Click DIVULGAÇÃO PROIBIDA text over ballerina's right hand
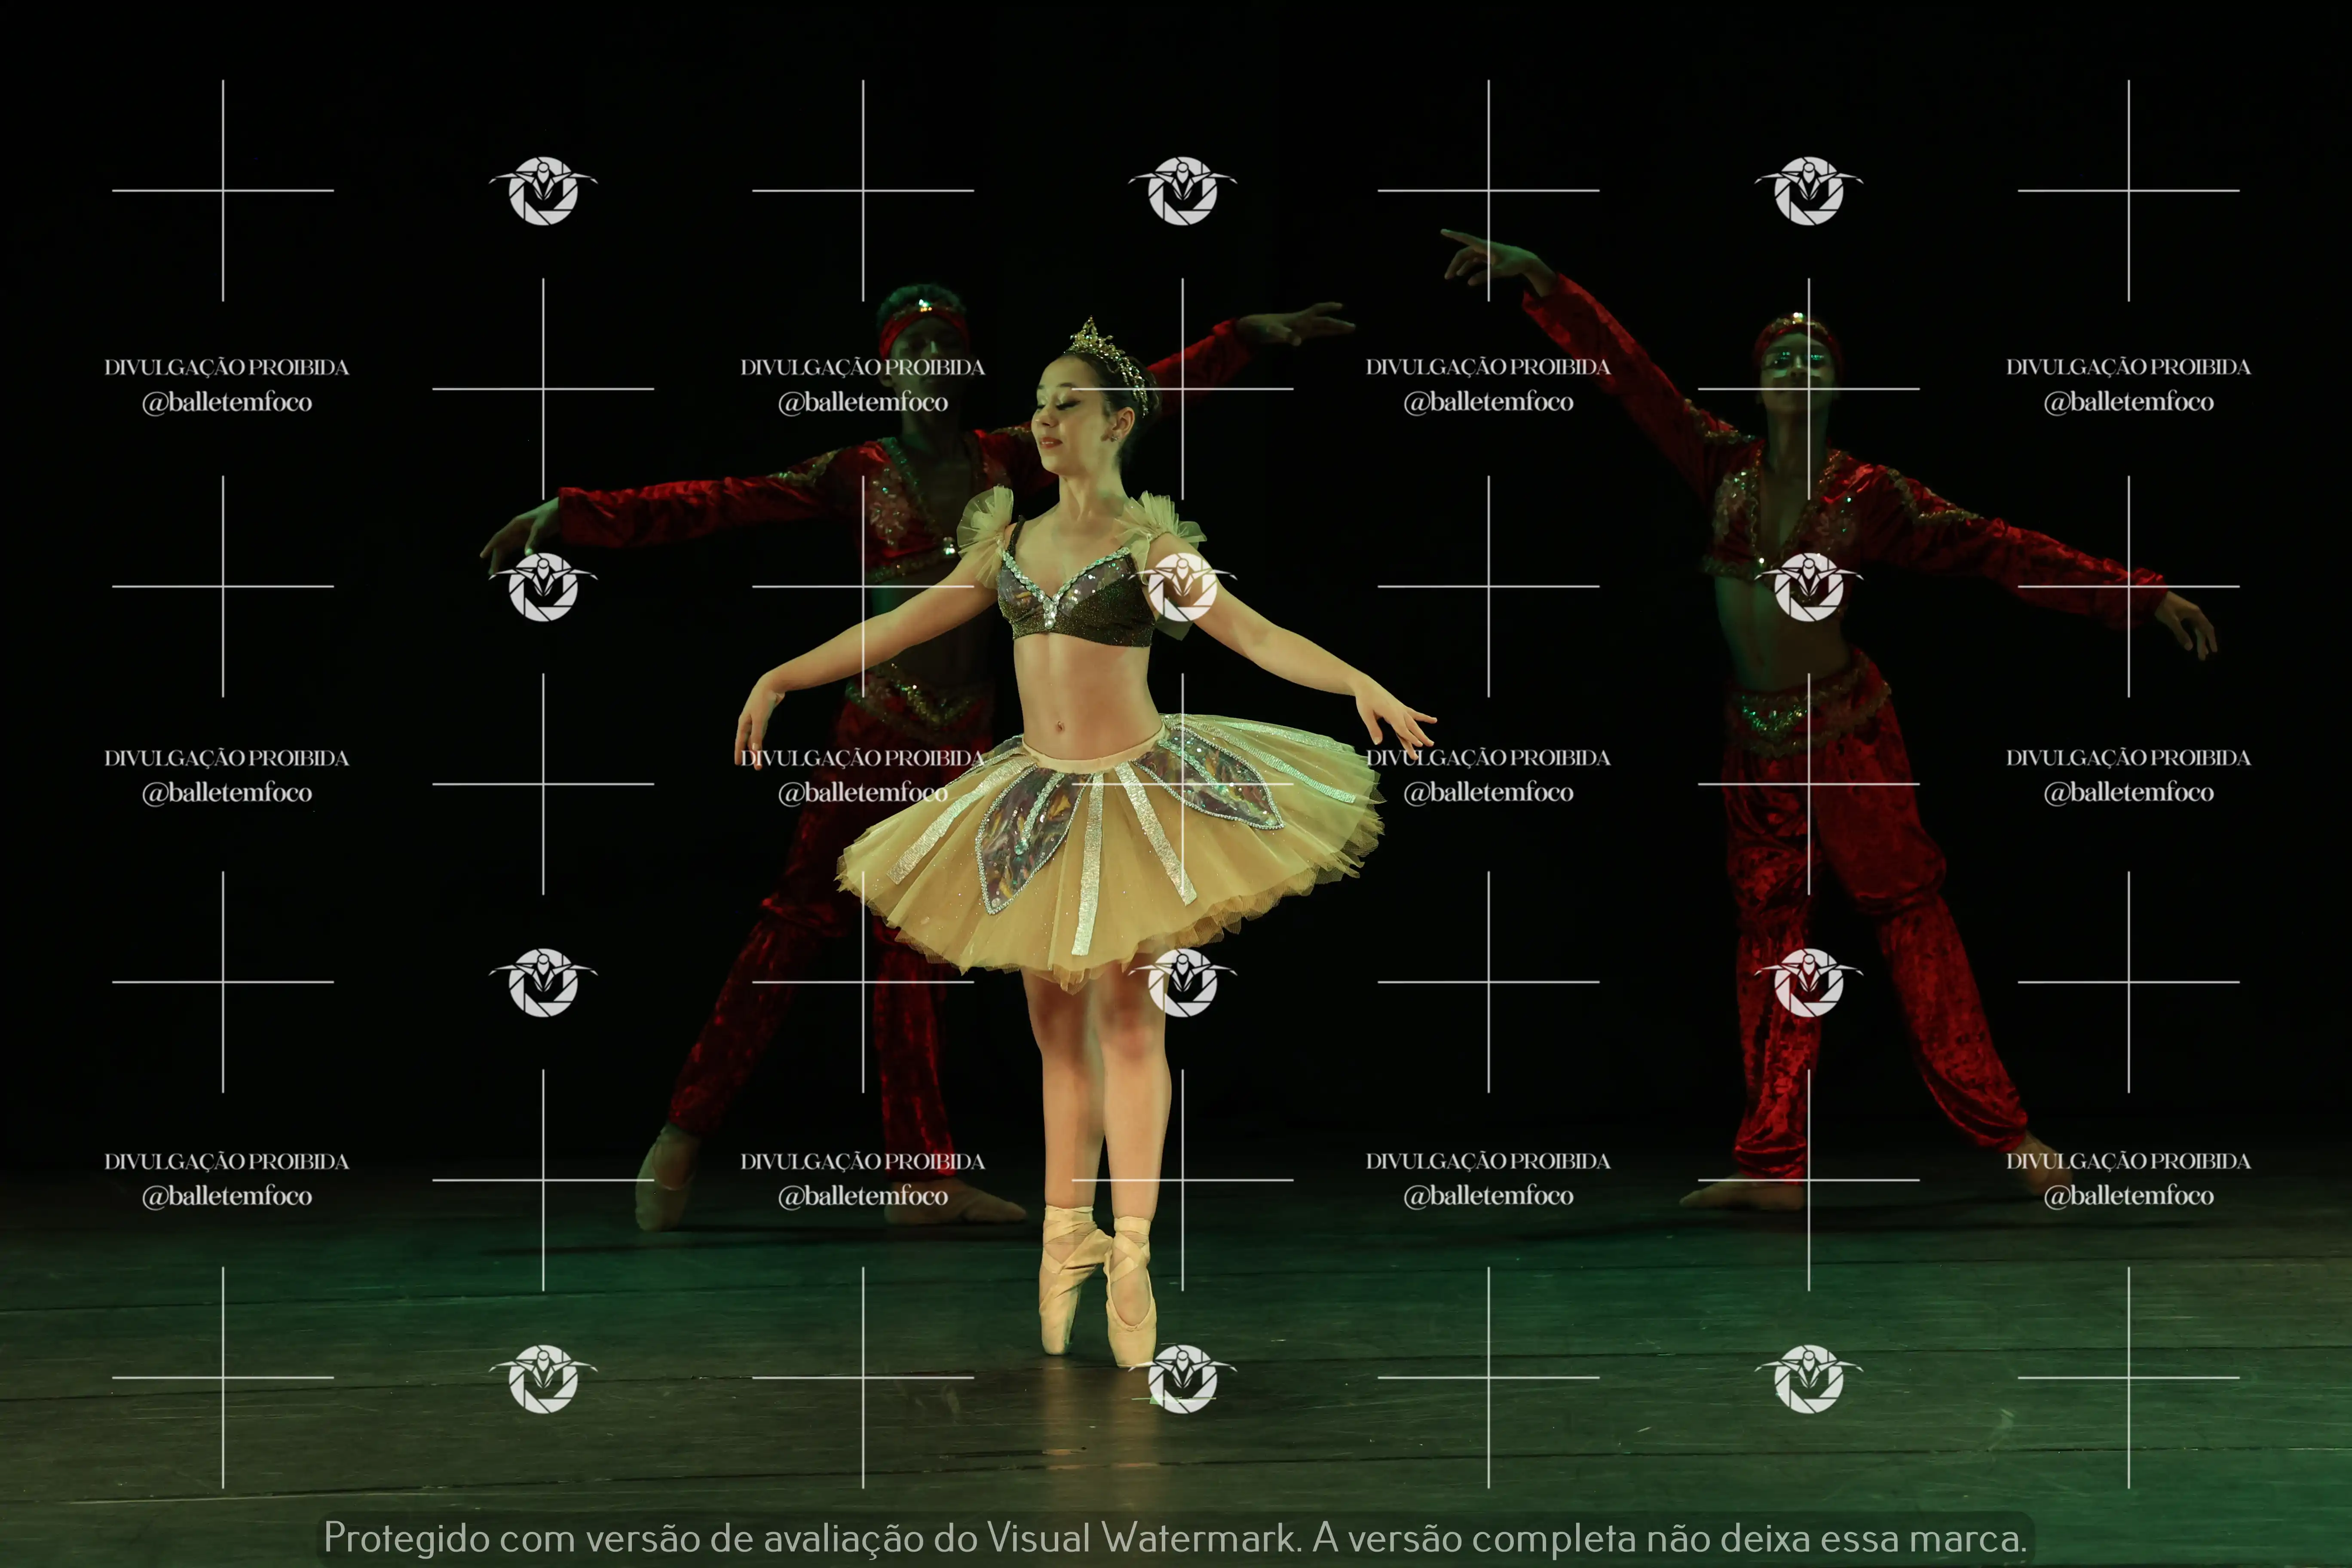 (x=862, y=758)
